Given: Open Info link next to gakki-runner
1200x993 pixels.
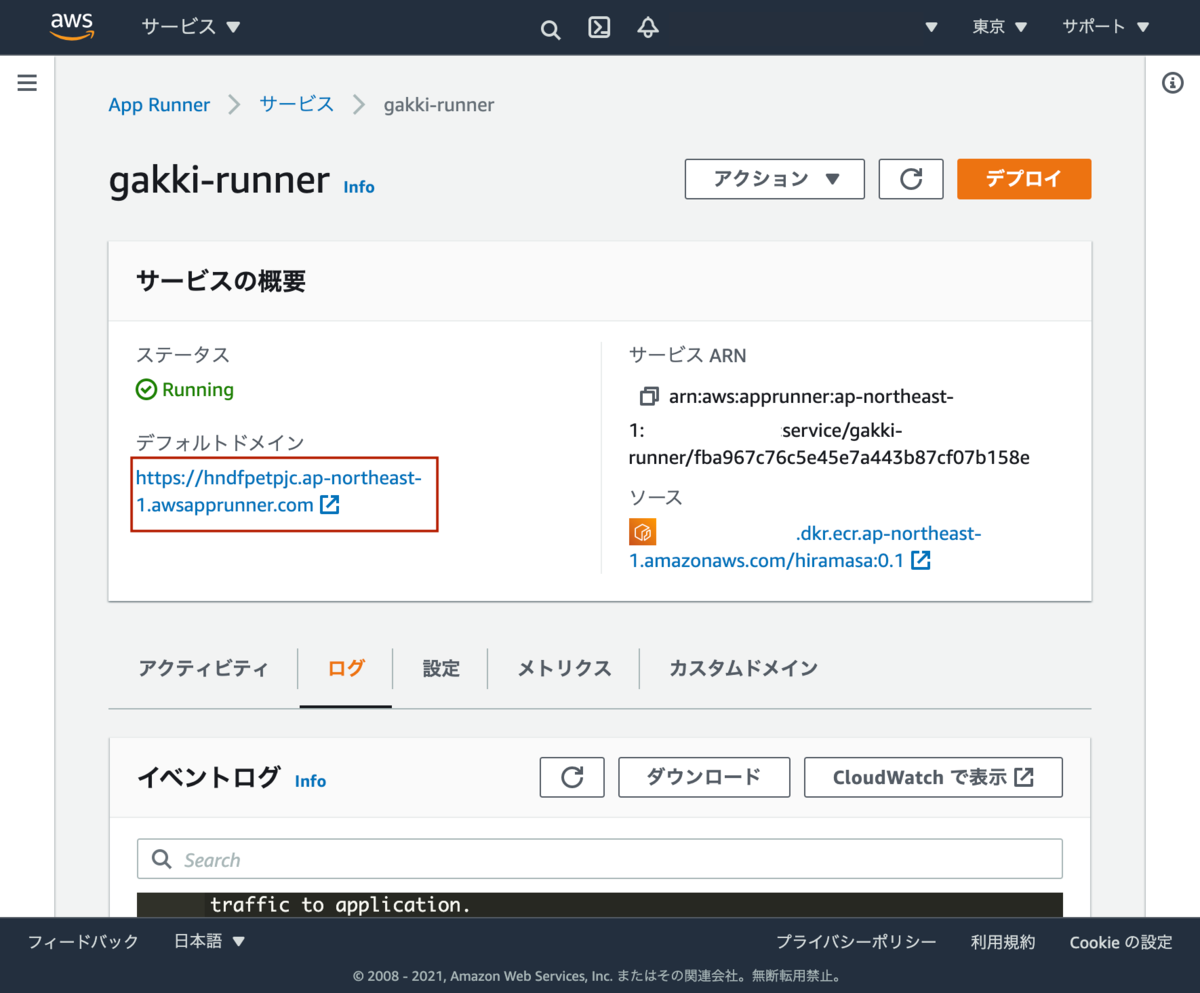Looking at the screenshot, I should [x=359, y=187].
